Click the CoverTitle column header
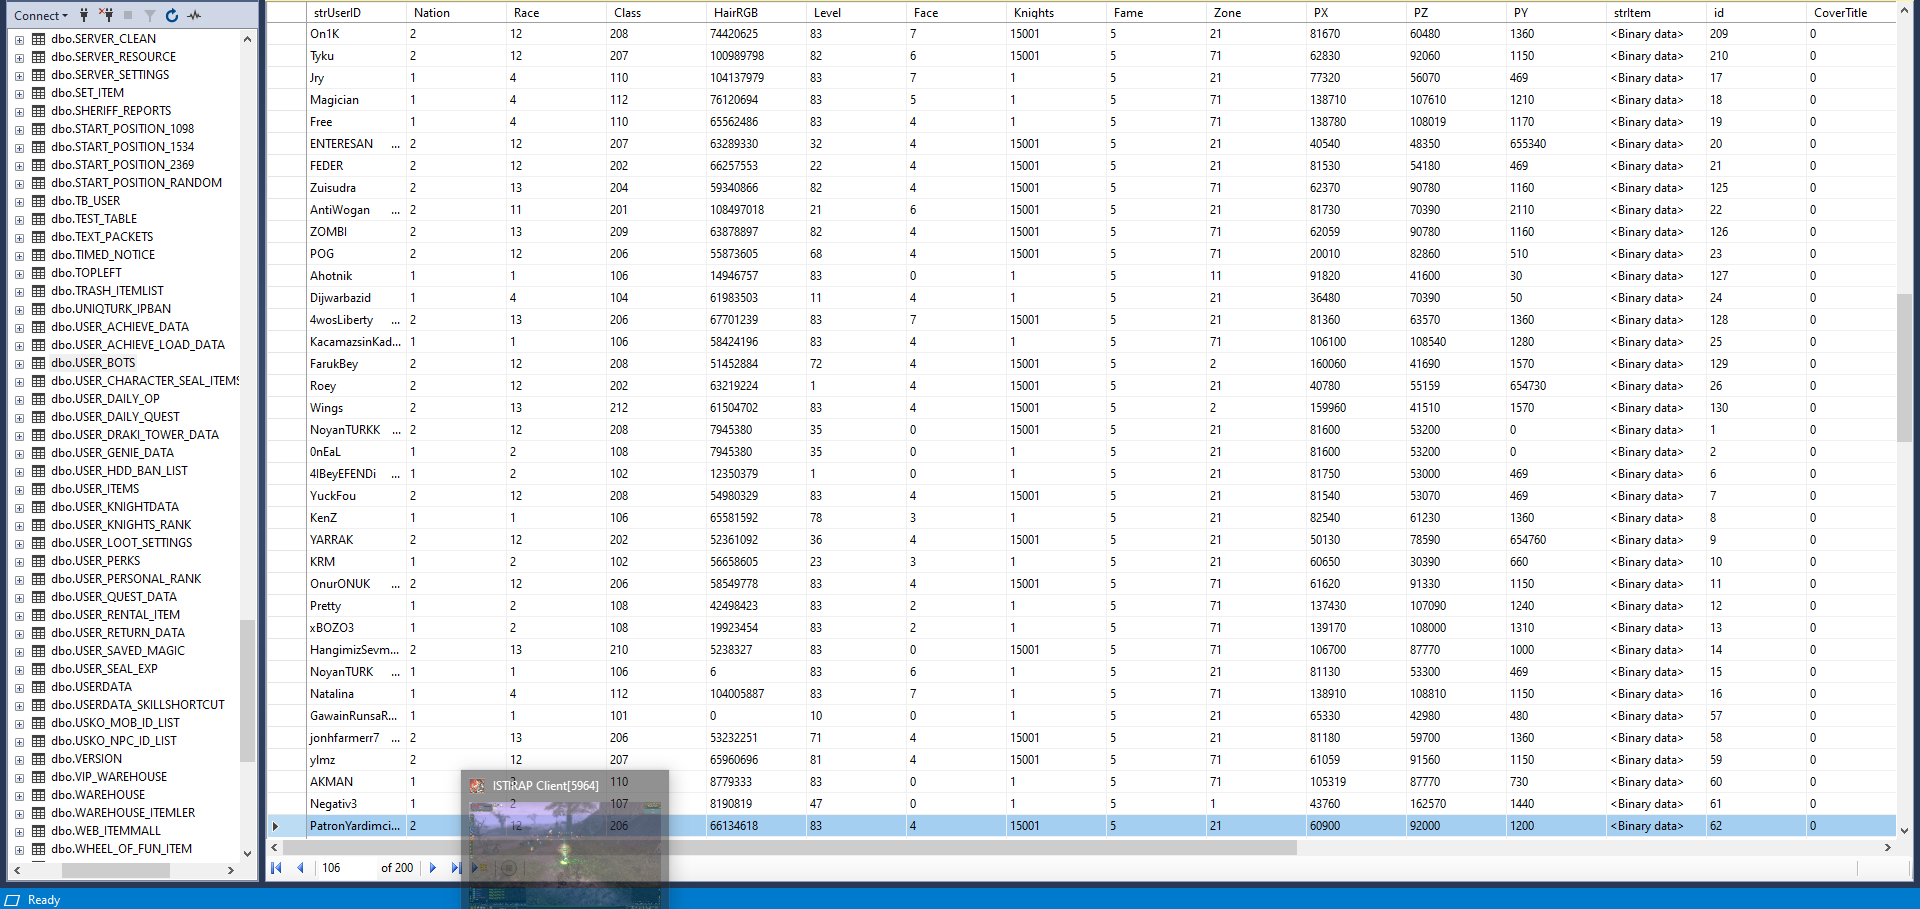The width and height of the screenshot is (1920, 909). (1851, 13)
